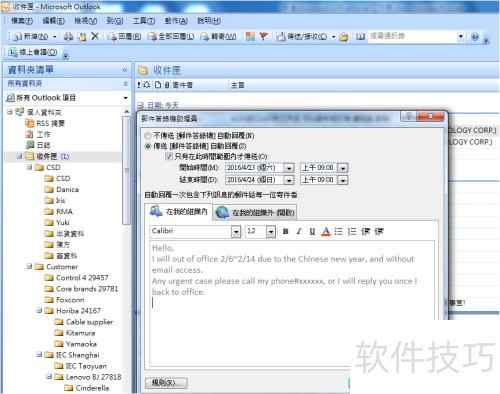Collapse the IEC Shanghai folder
Image resolution: width=500 pixels, height=394 pixels.
(39, 354)
